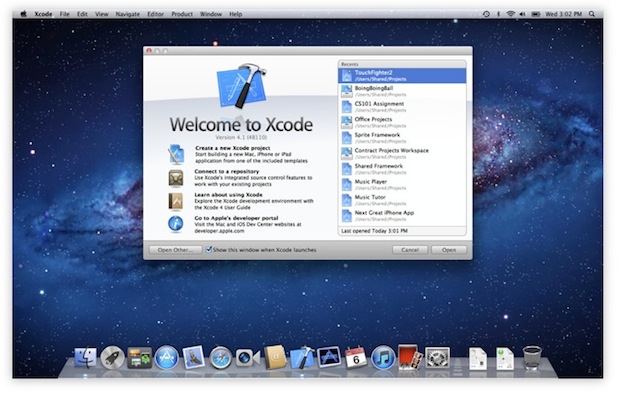Image resolution: width=620 pixels, height=394 pixels.
Task: Select Sprite Framework recent project
Action: (402, 138)
